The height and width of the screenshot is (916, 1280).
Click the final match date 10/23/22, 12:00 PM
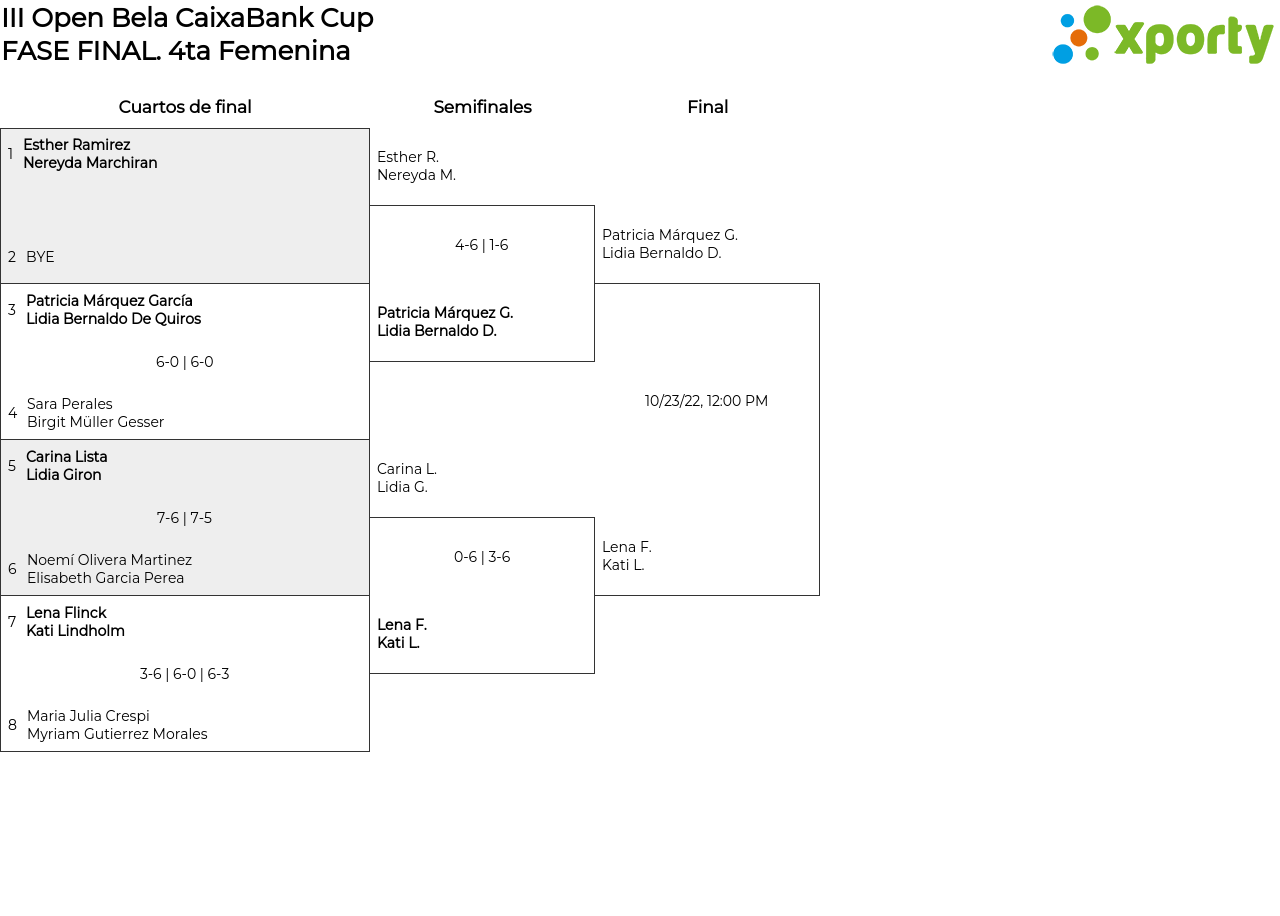706,401
